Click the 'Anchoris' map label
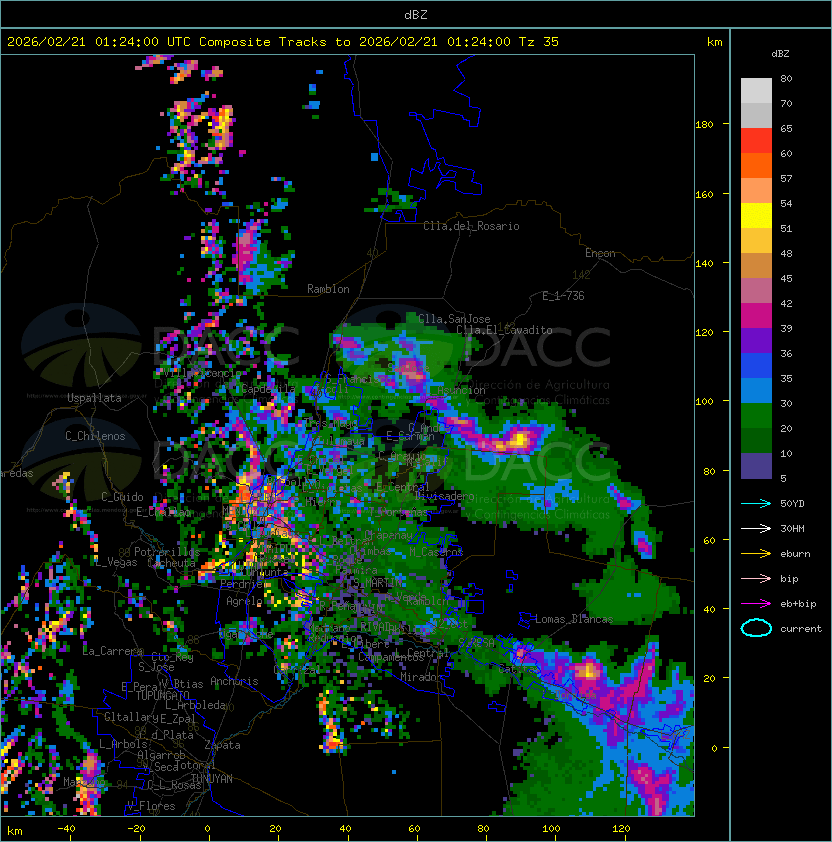This screenshot has height=842, width=832. pos(234,681)
